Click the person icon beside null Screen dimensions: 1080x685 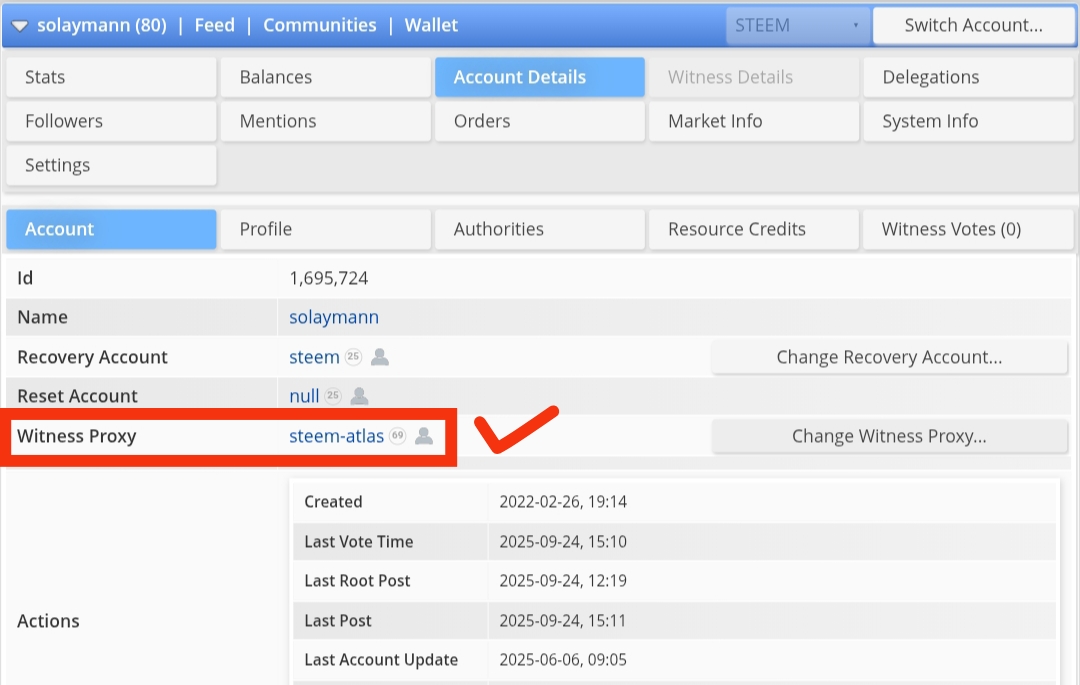pos(359,396)
